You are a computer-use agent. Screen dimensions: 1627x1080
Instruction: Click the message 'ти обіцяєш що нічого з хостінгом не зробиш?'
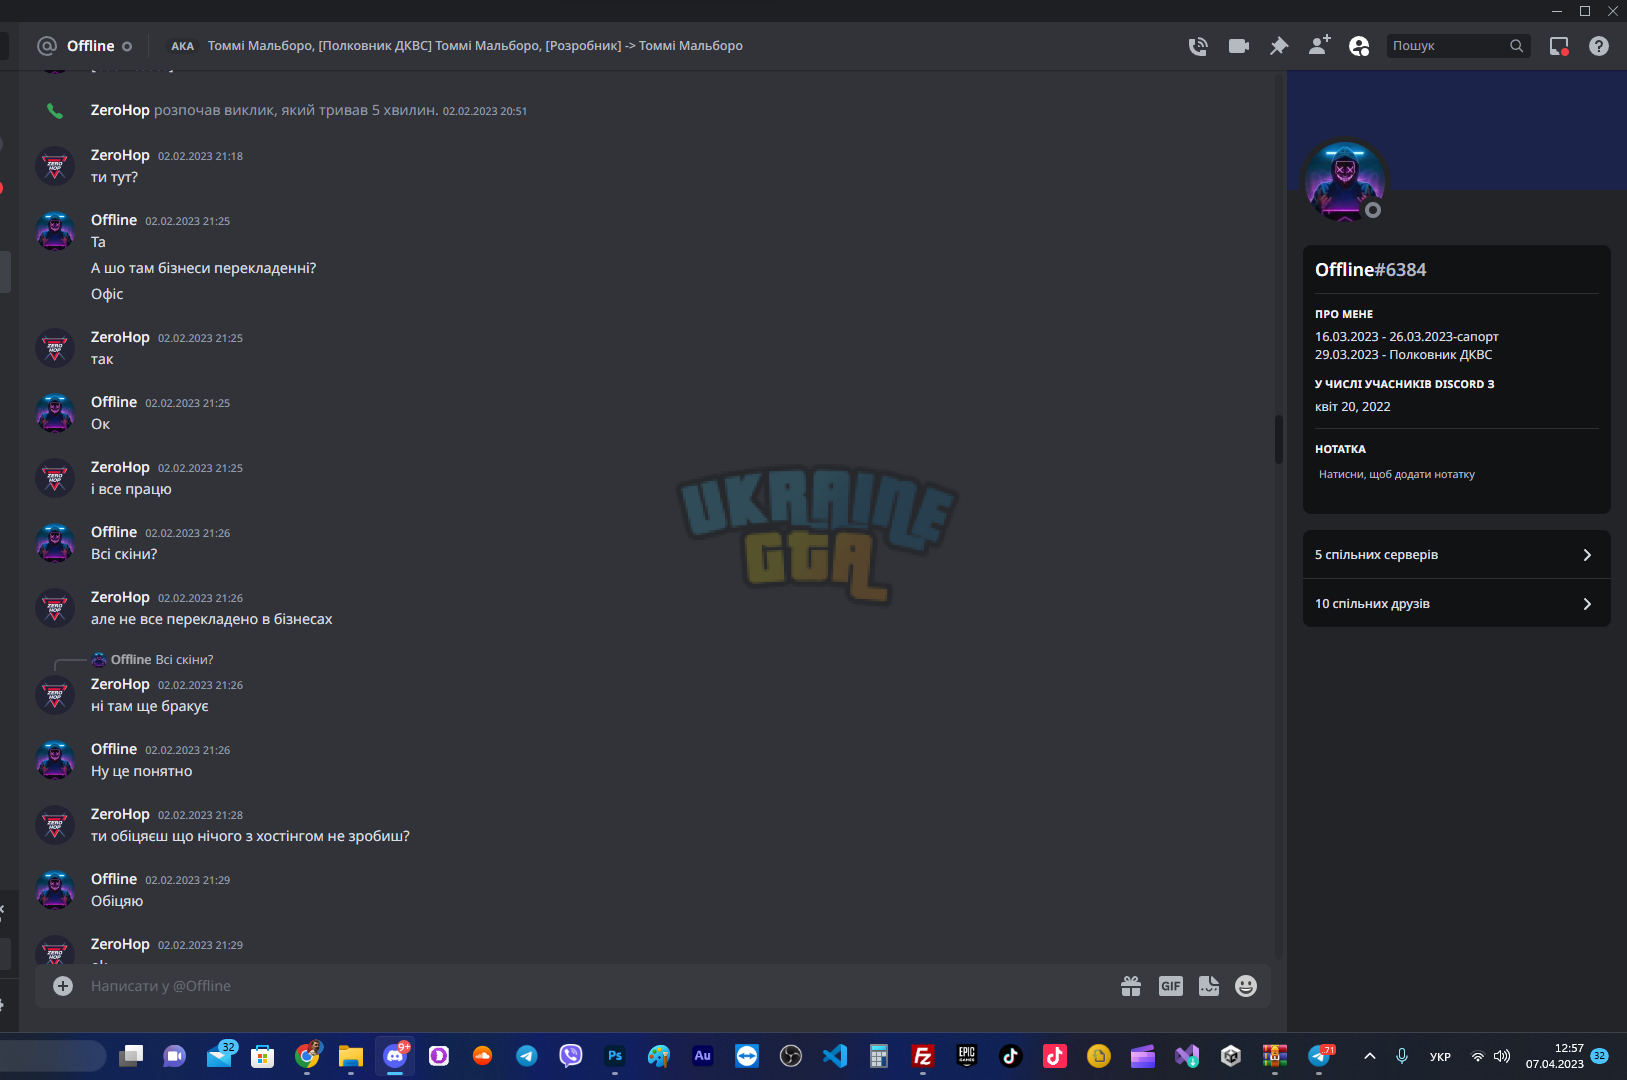(250, 837)
